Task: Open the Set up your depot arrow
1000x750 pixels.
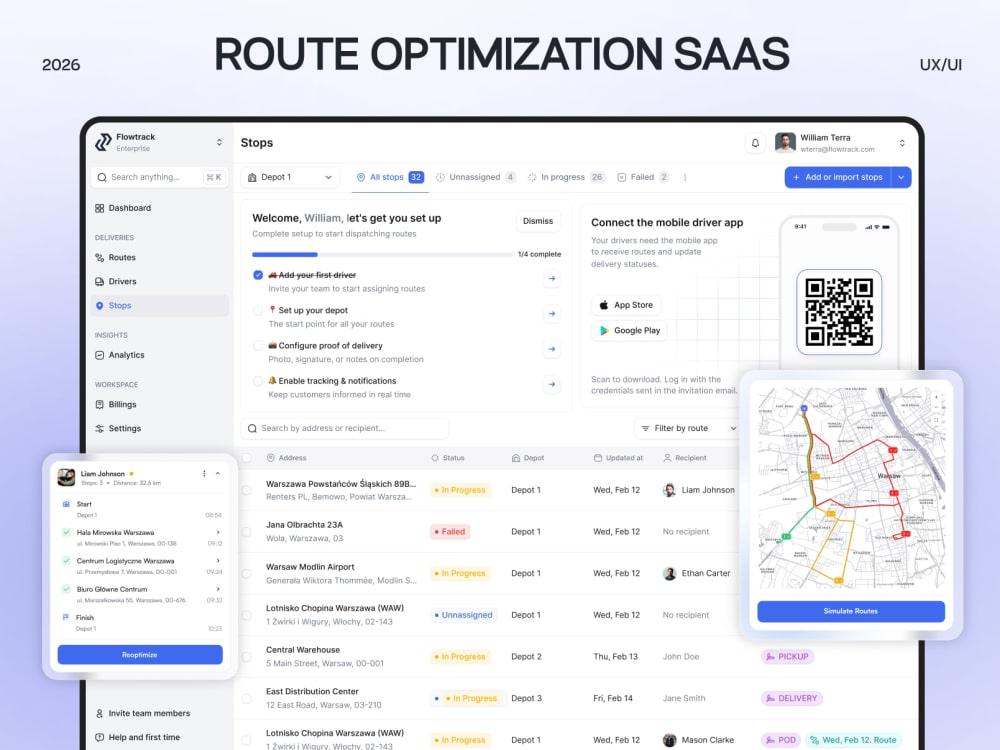Action: pyautogui.click(x=552, y=314)
